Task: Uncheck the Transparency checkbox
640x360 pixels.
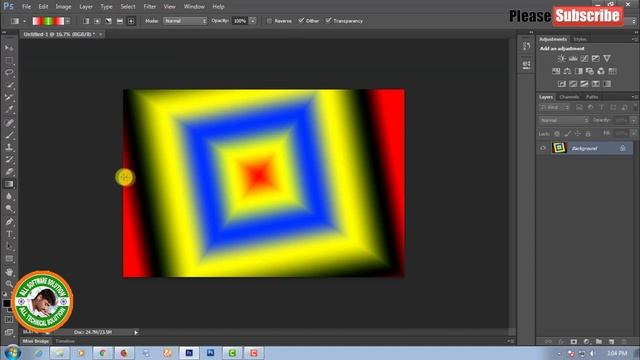Action: (x=329, y=20)
